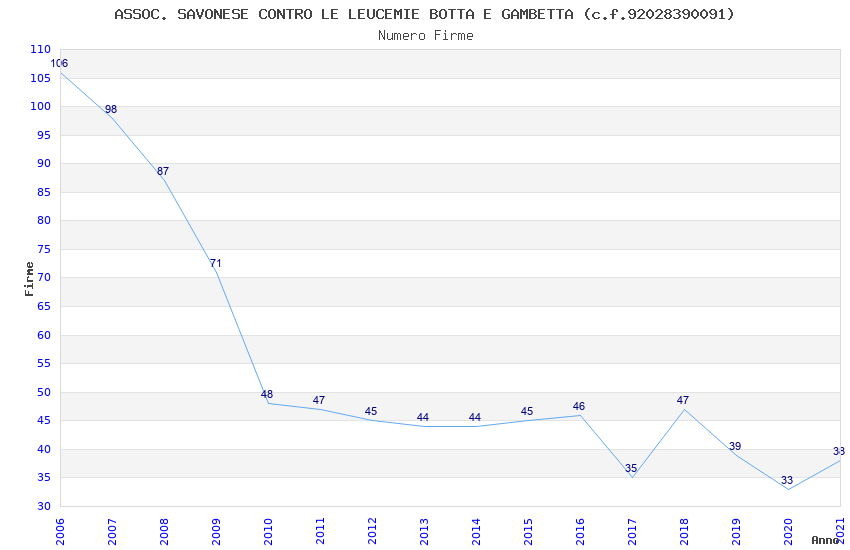
Task: Select the Numero Firme subtitle
Action: pos(426,36)
